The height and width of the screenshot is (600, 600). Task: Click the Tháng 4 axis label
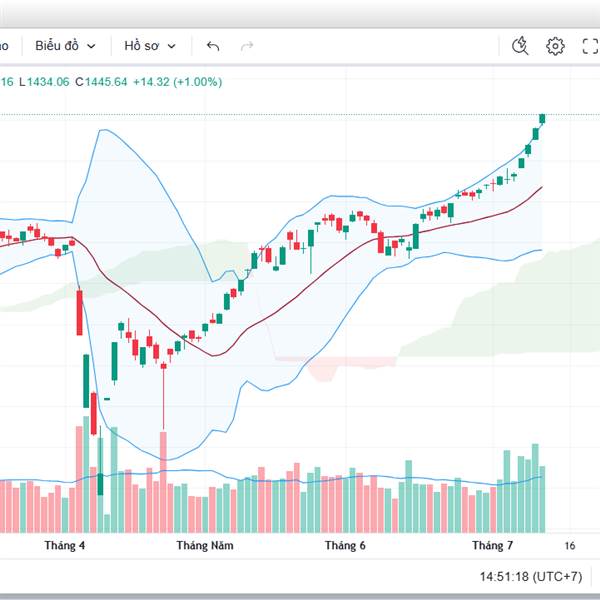(65, 545)
